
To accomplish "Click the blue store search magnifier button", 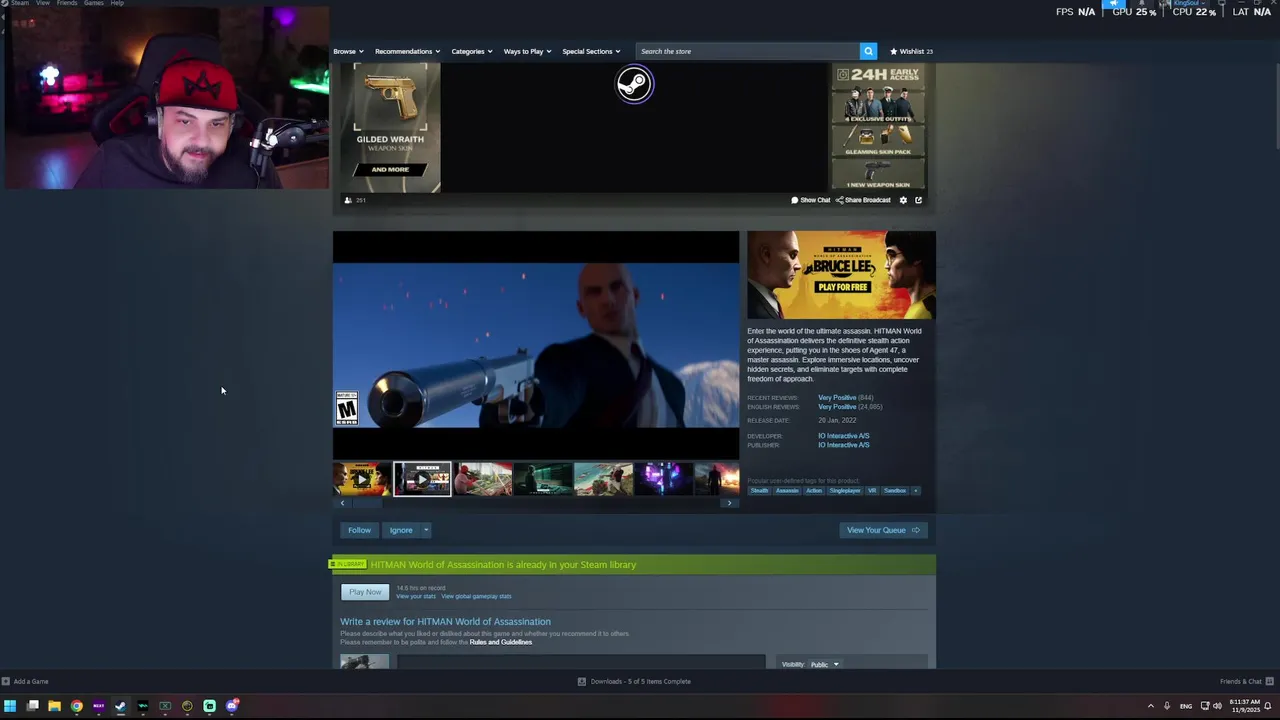I will point(868,51).
